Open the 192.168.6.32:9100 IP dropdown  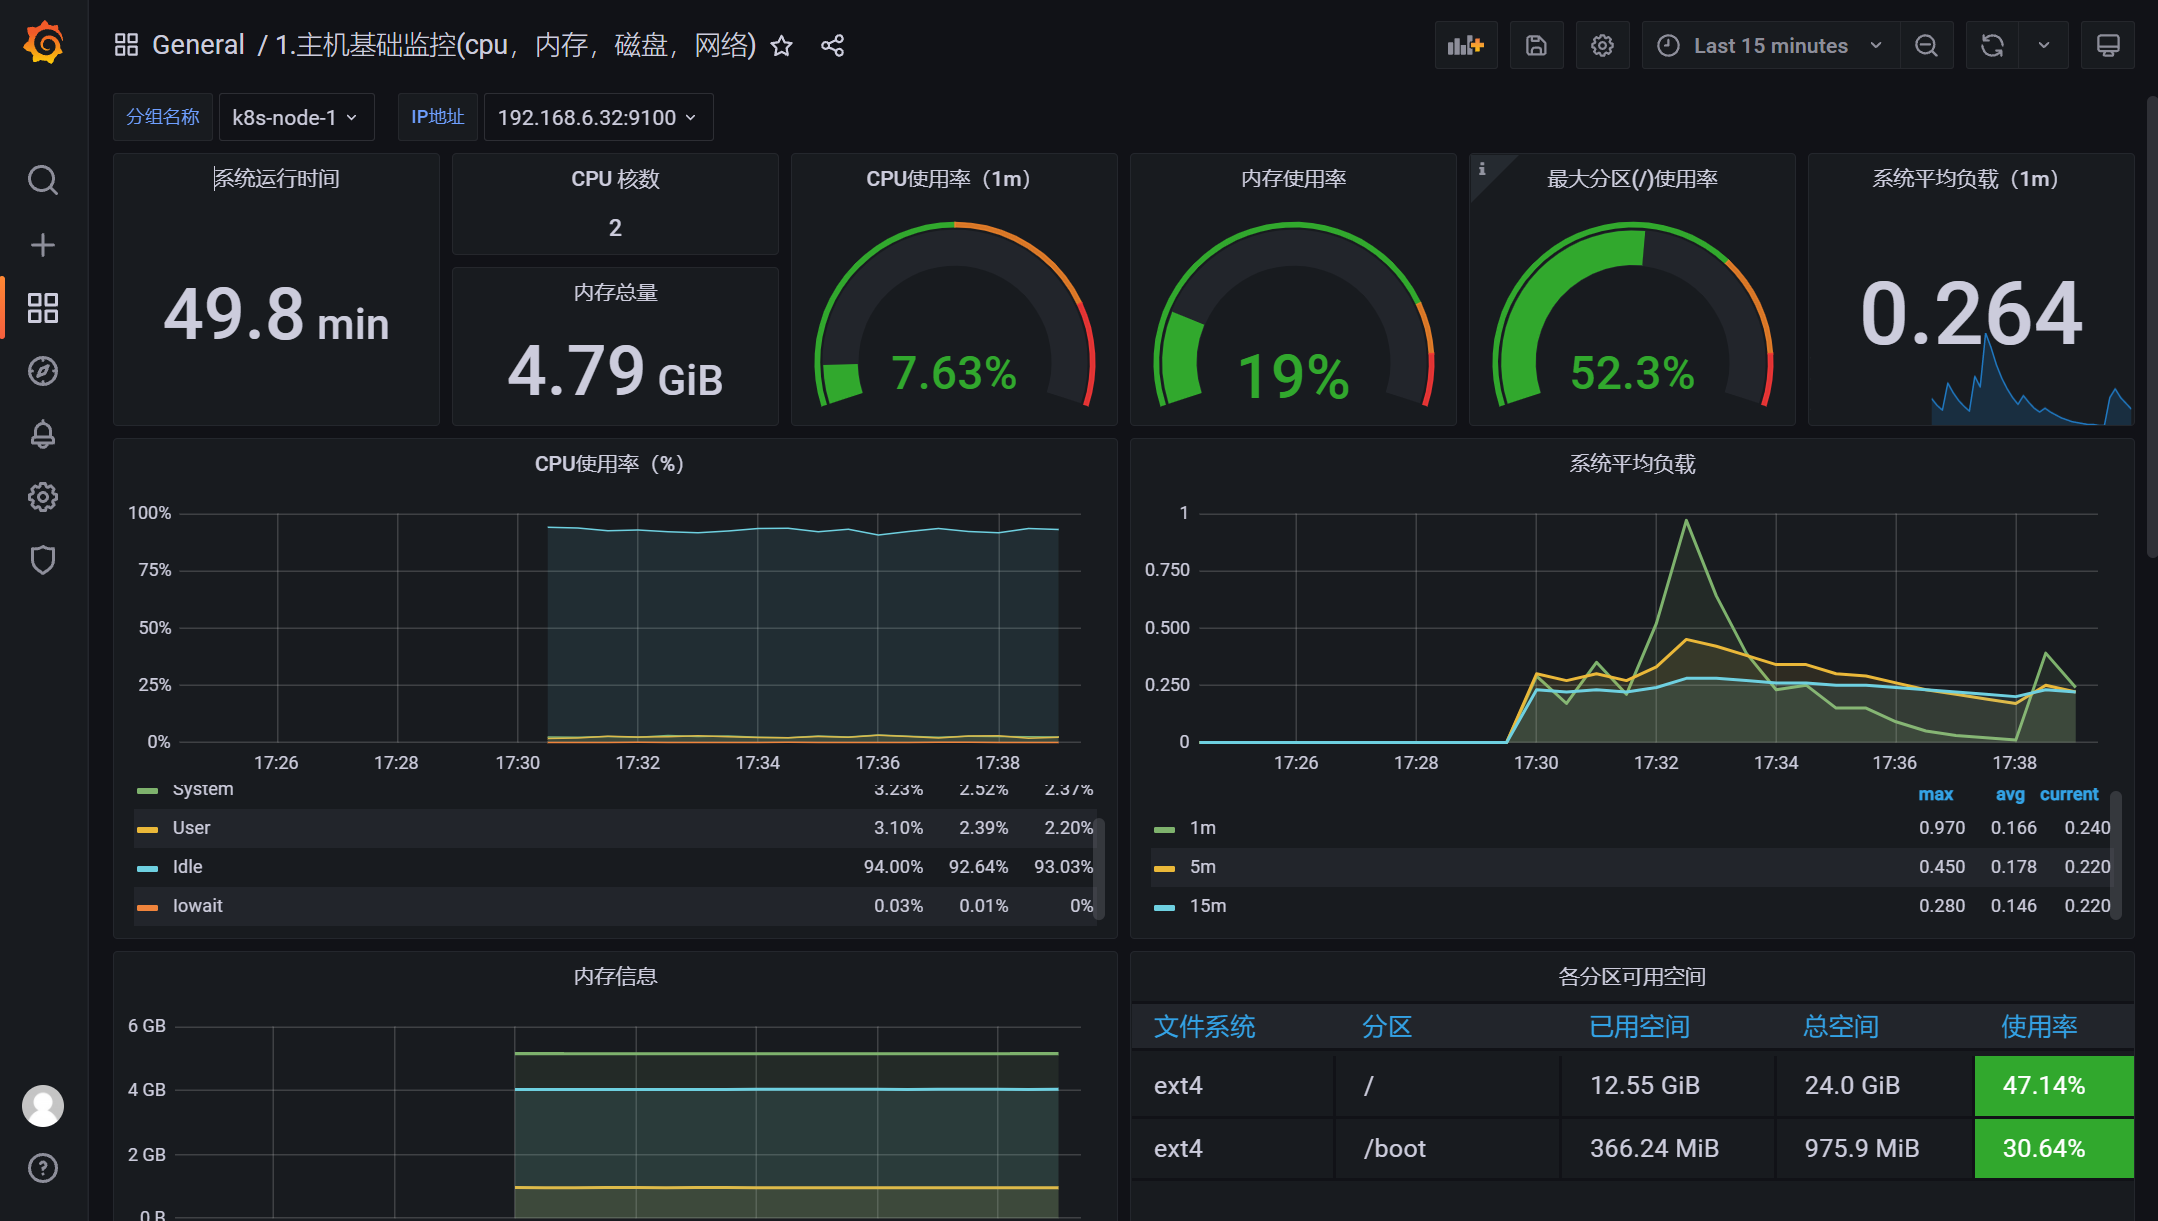click(x=597, y=118)
